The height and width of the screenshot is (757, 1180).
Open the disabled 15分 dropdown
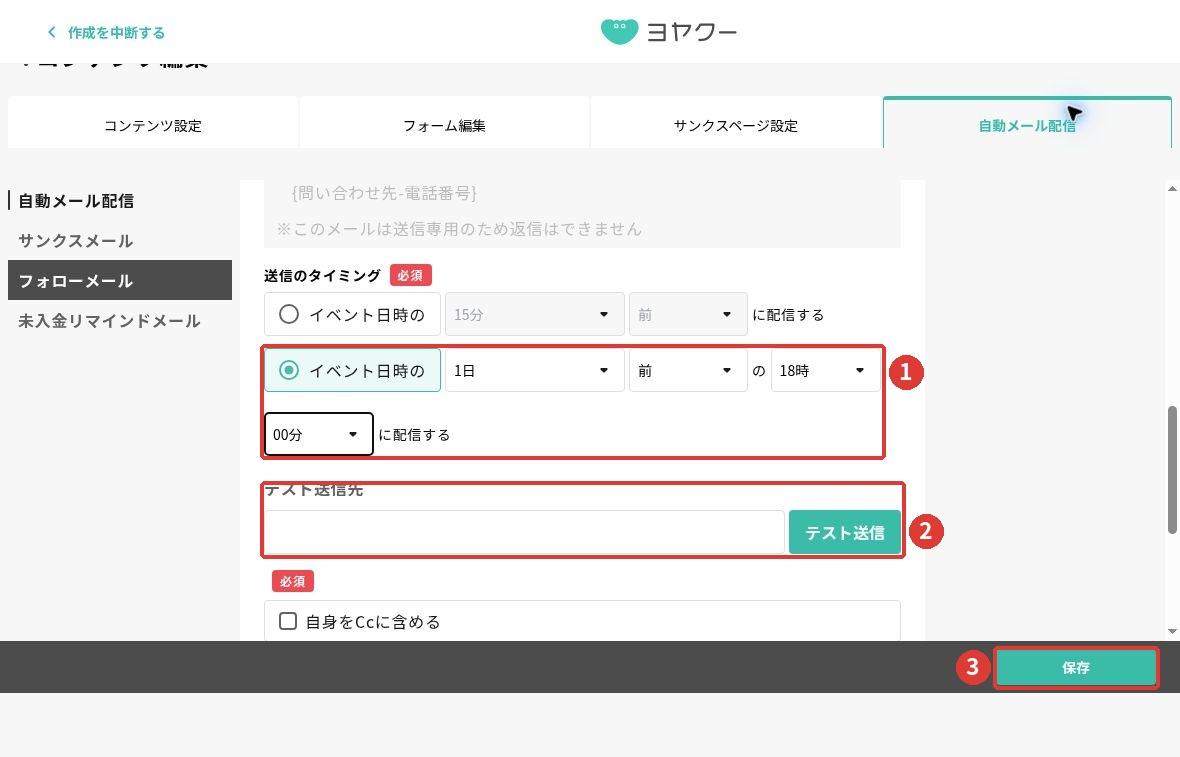[534, 314]
